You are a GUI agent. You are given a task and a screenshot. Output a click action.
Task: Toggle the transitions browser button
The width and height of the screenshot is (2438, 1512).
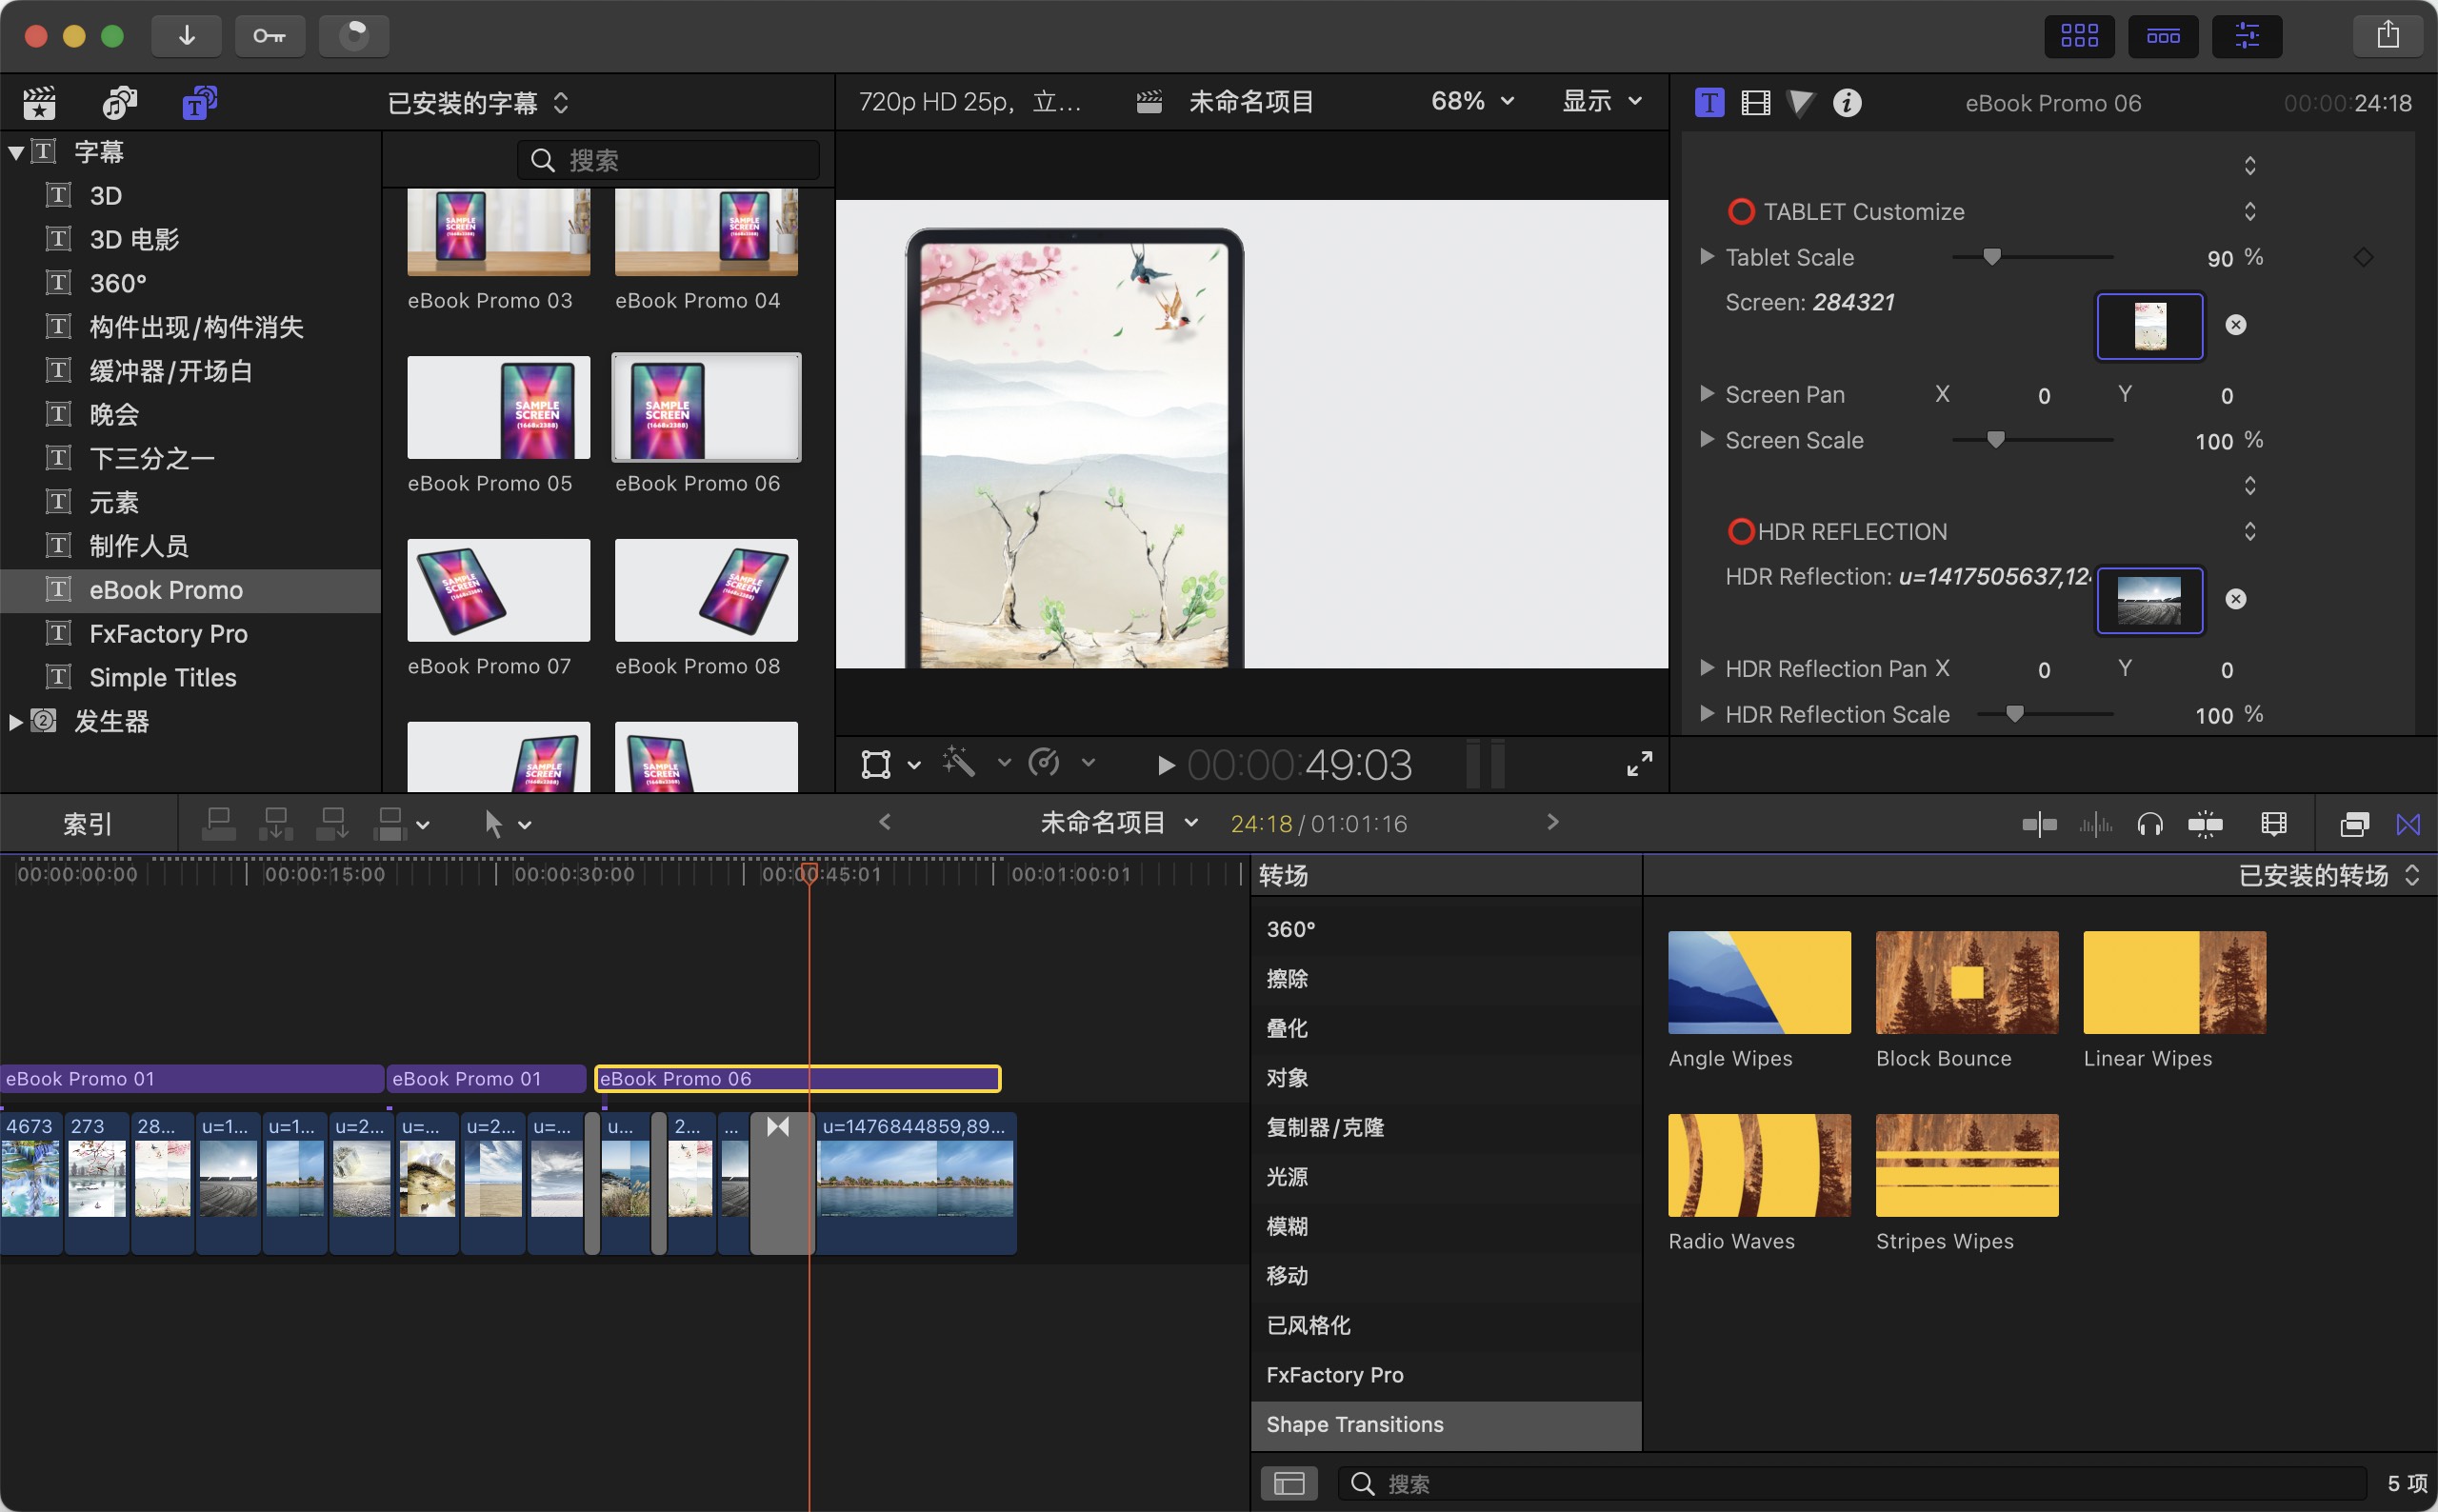tap(2408, 824)
